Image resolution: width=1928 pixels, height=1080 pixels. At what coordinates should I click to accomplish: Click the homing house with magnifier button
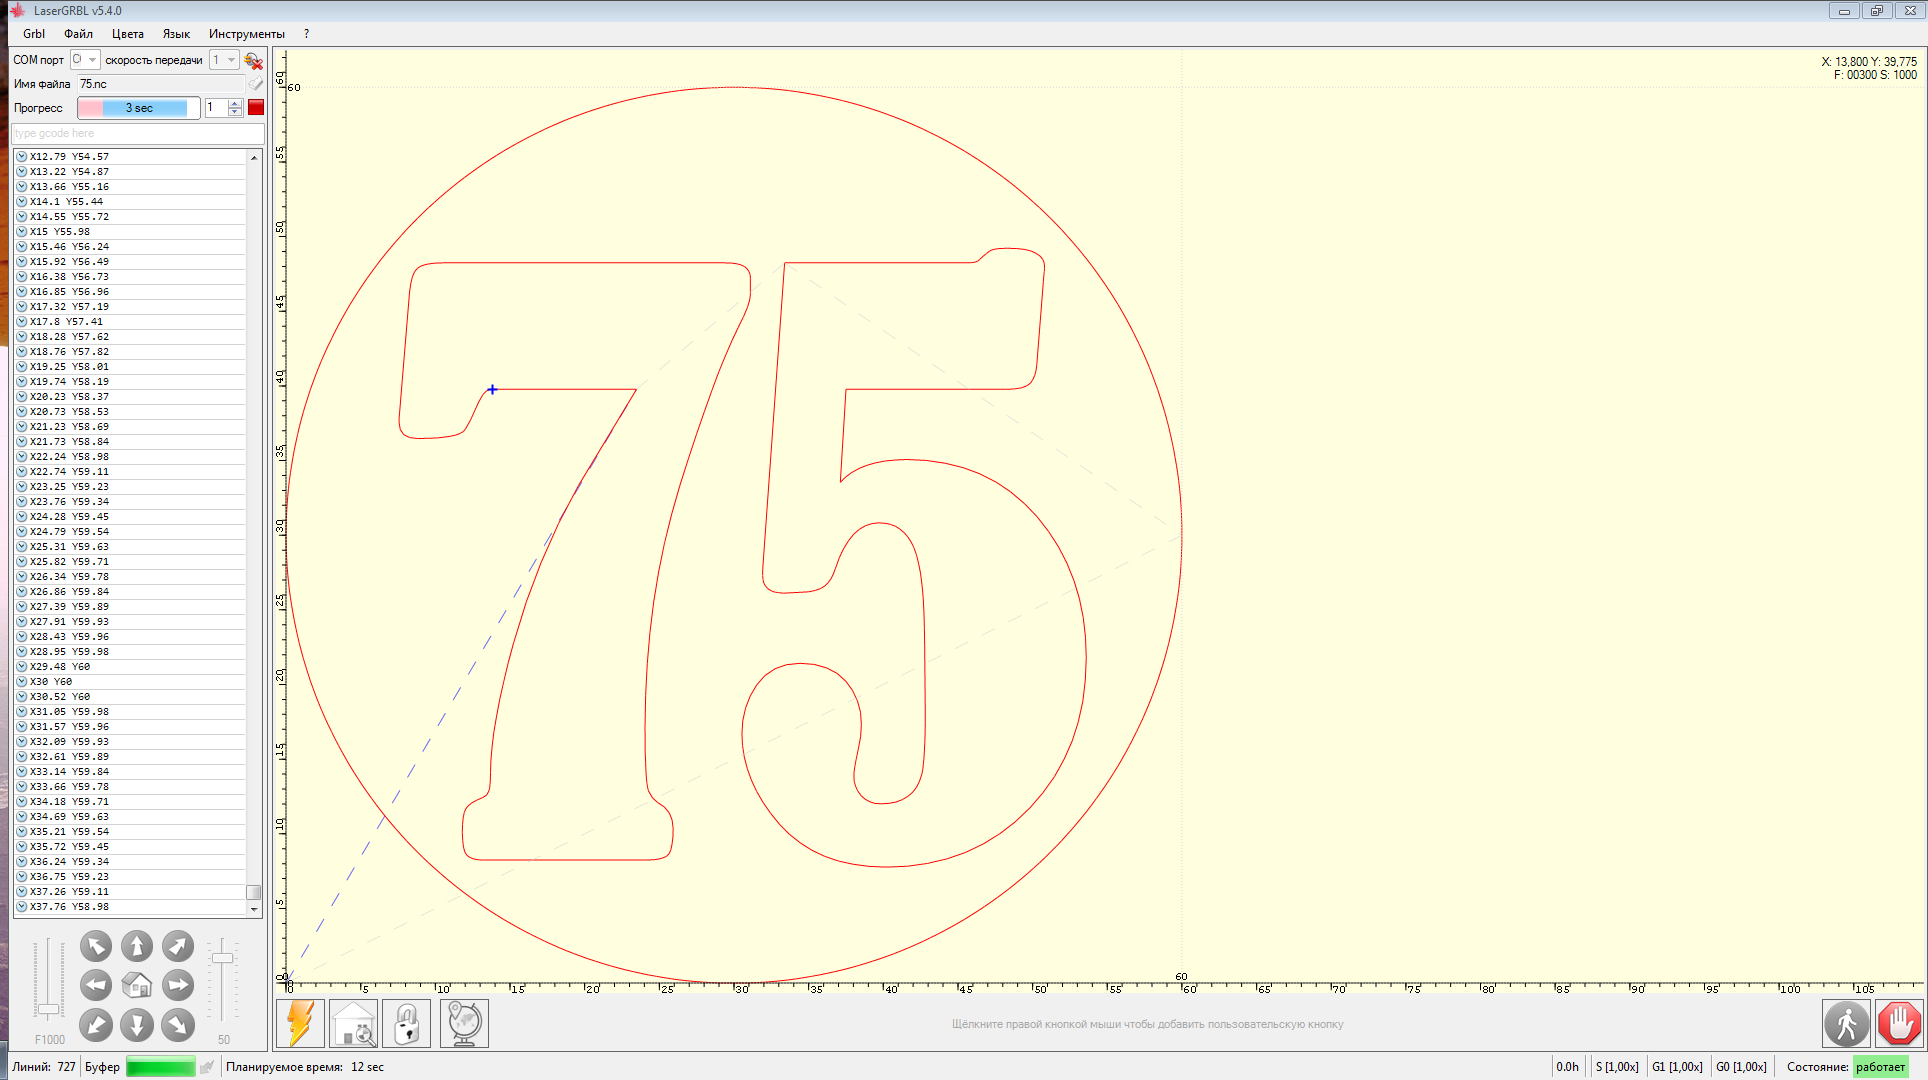(x=354, y=1024)
